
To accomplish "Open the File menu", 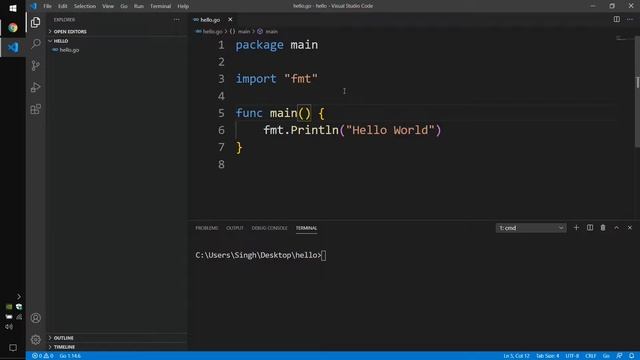I will pyautogui.click(x=47, y=6).
